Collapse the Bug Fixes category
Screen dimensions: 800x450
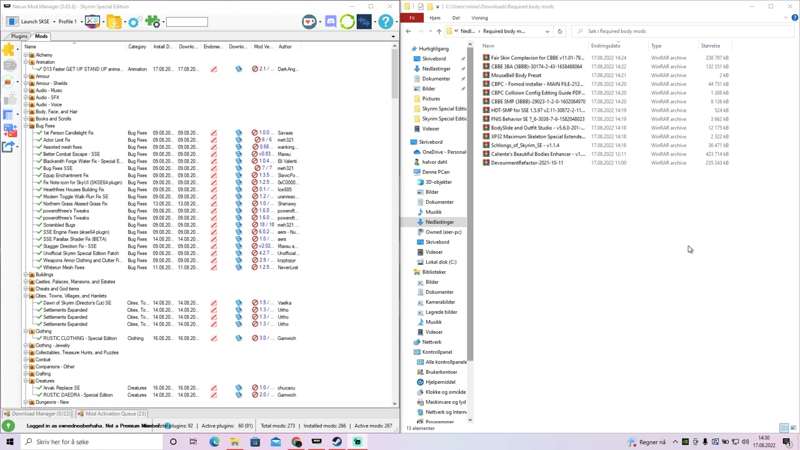click(26, 126)
